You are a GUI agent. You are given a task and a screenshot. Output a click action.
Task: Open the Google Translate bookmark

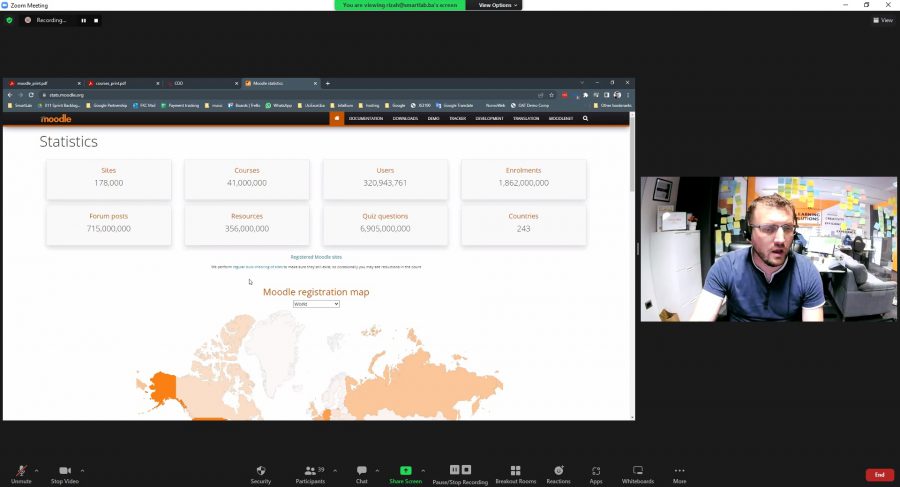pos(455,106)
